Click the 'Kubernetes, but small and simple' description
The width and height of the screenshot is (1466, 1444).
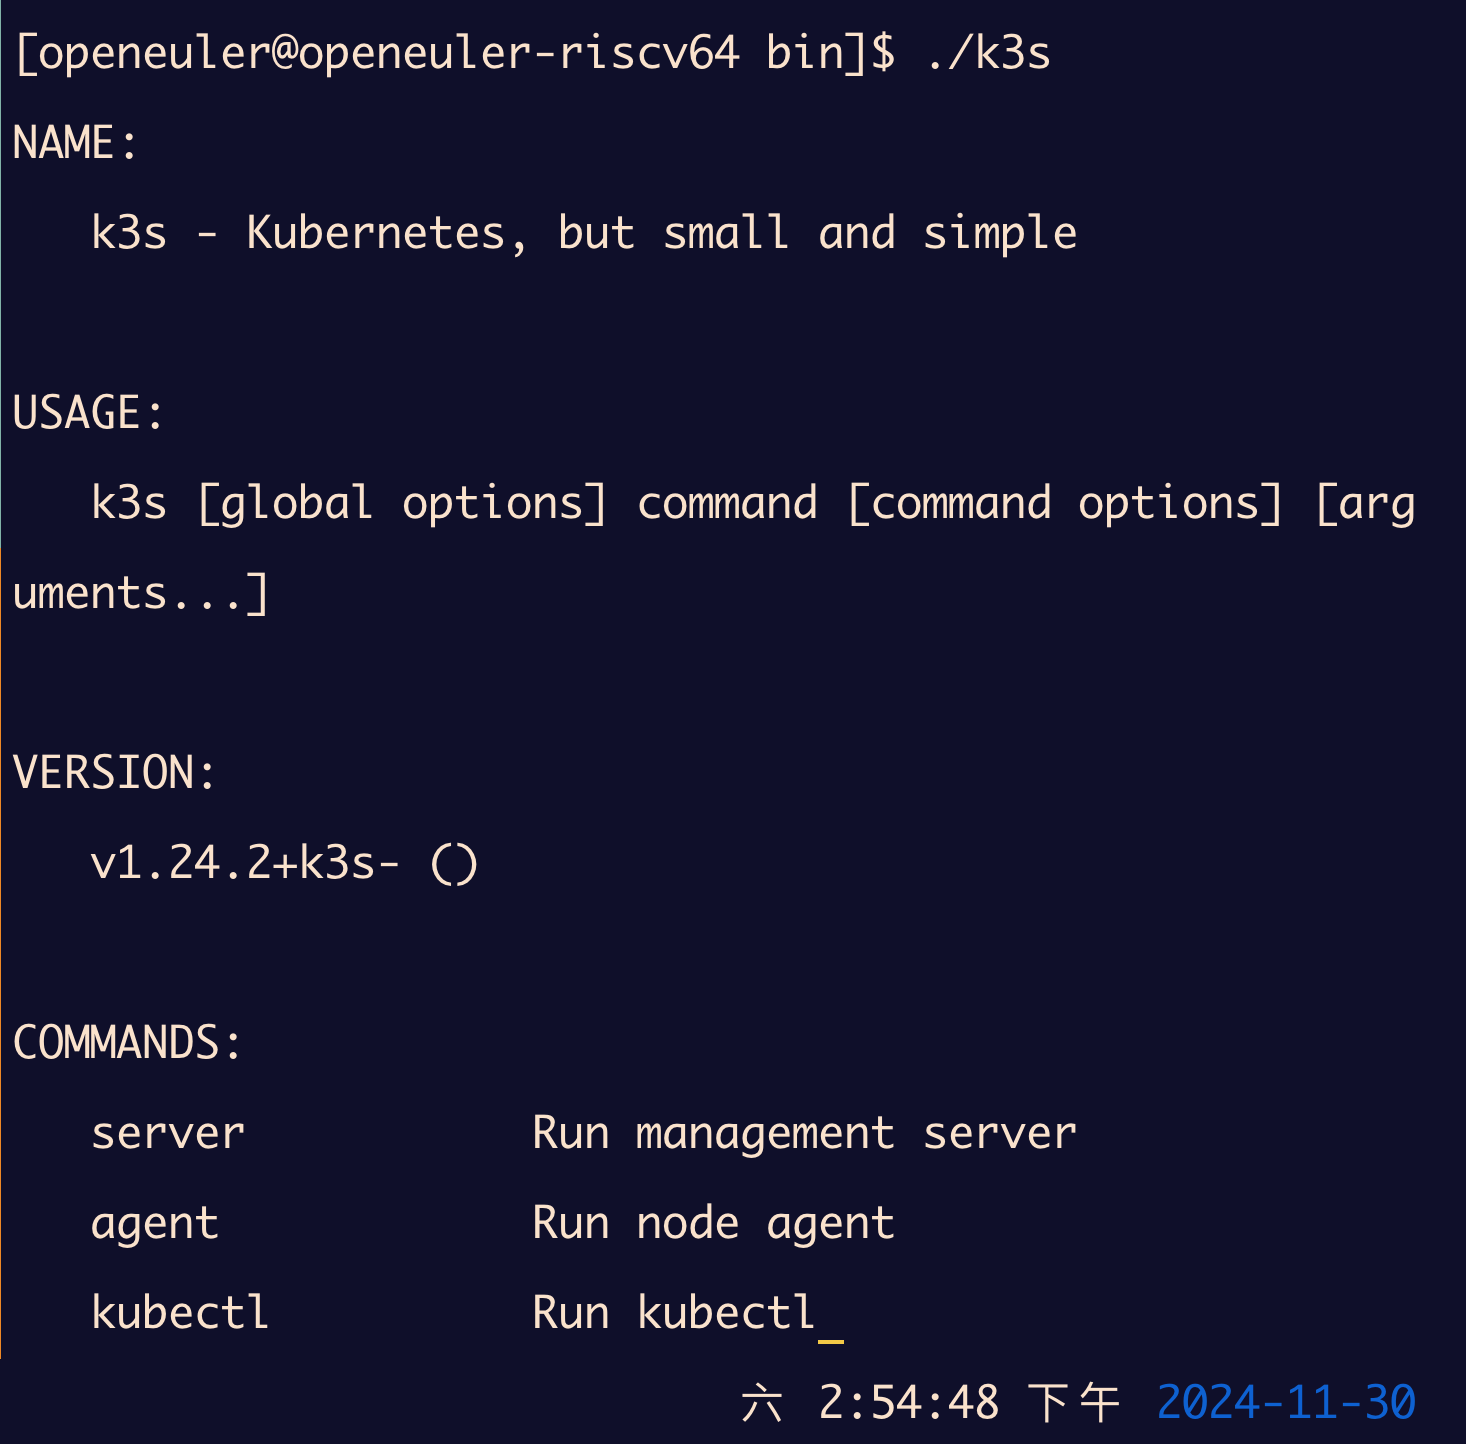661,233
